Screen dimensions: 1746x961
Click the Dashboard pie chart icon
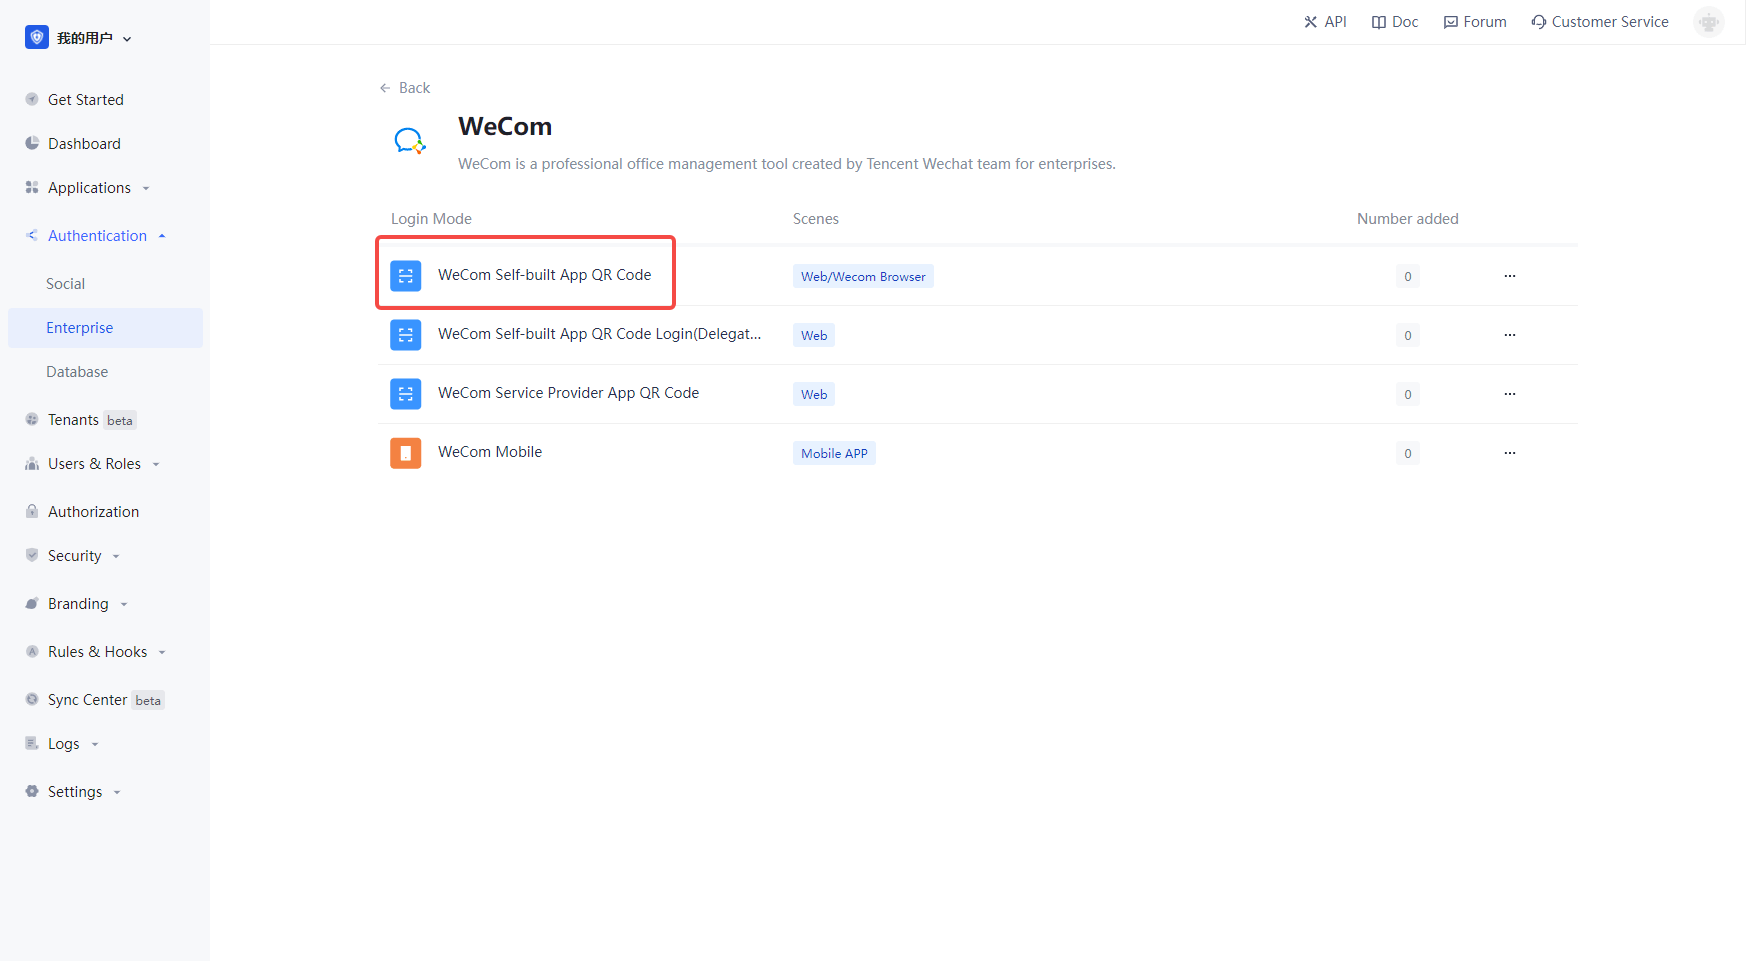pyautogui.click(x=32, y=143)
